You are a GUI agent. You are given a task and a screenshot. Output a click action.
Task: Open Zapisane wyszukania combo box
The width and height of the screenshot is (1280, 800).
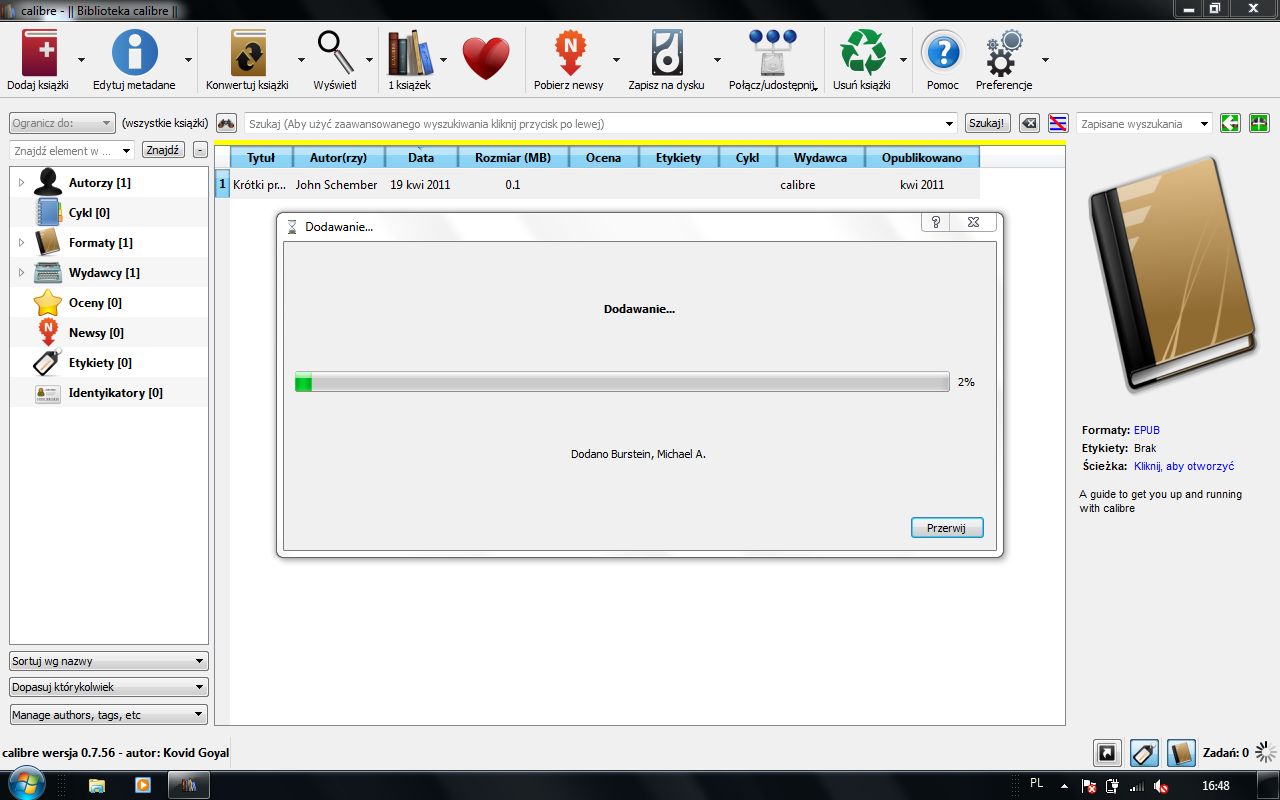pos(1144,123)
